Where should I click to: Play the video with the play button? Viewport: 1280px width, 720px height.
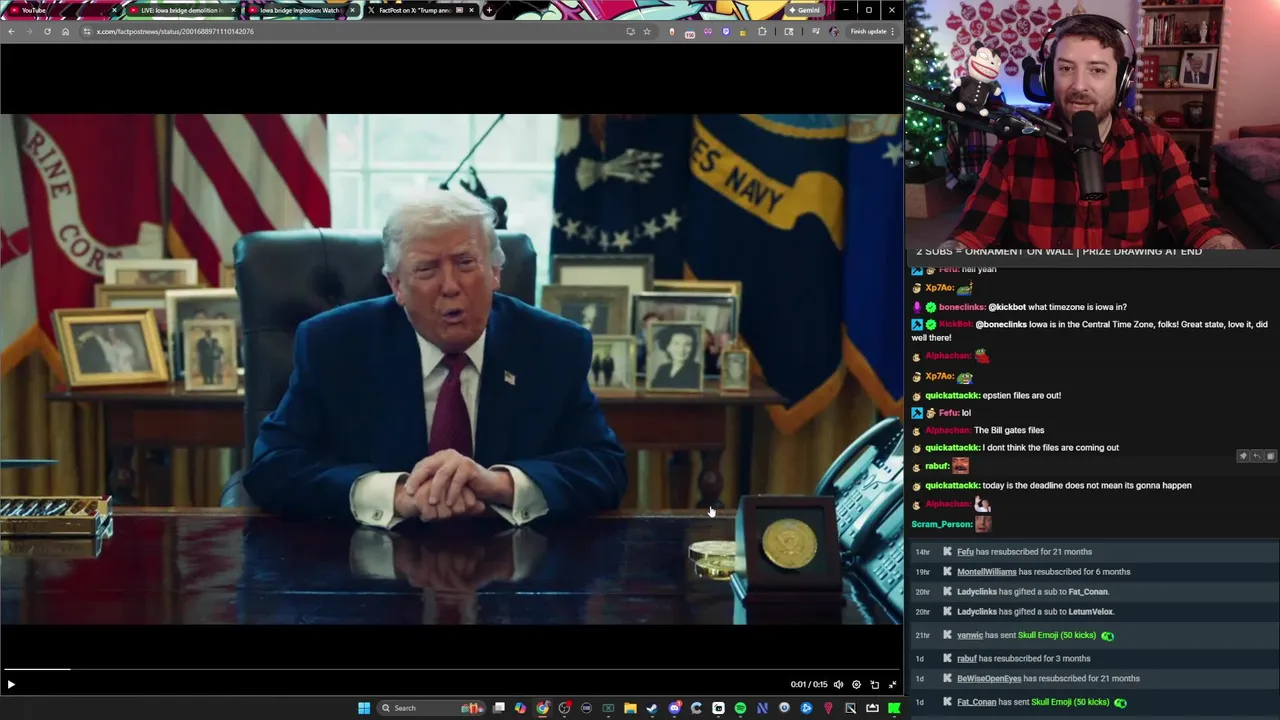pos(11,684)
